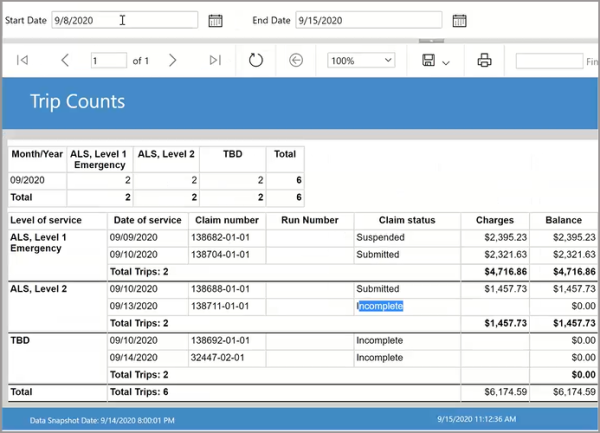Go to the previous report page
The image size is (600, 433).
click(x=65, y=61)
